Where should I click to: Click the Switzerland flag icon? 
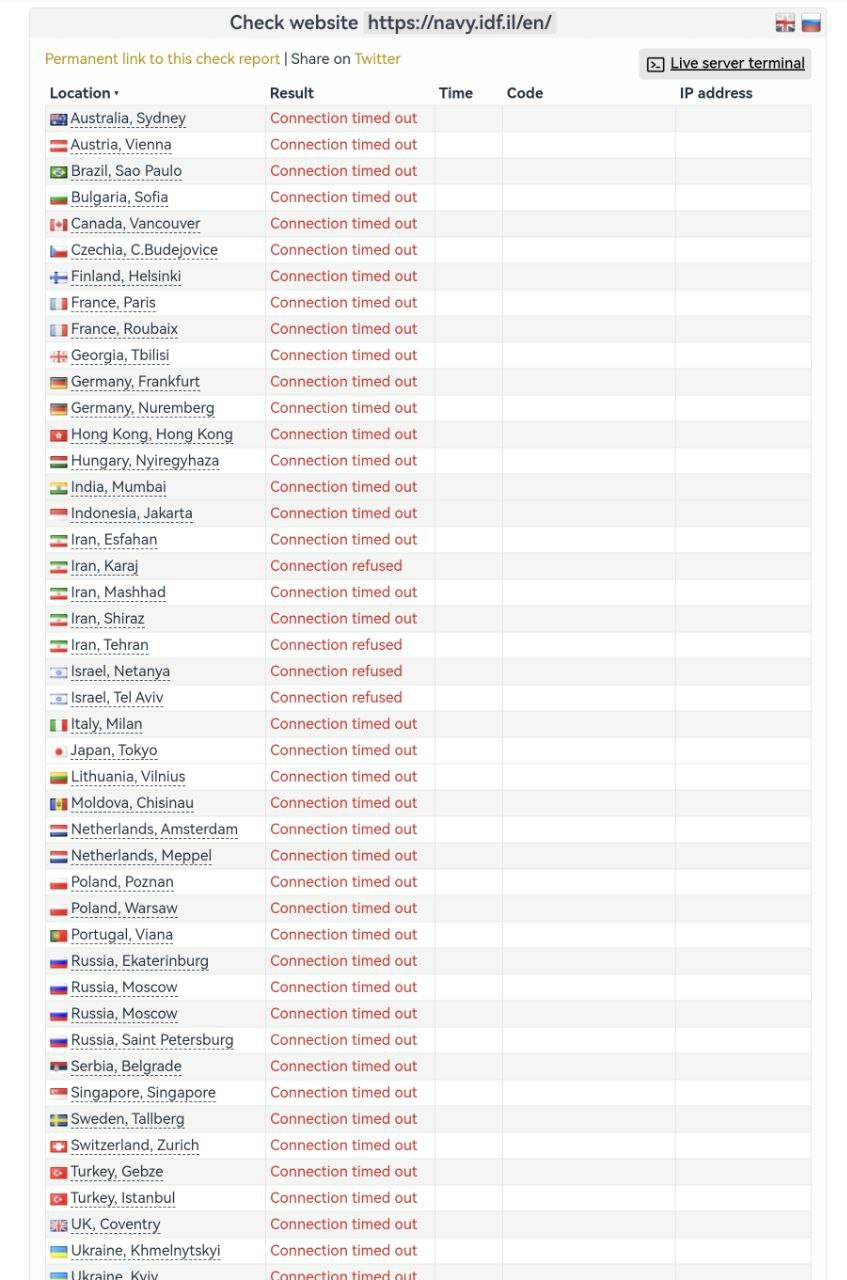[59, 1146]
